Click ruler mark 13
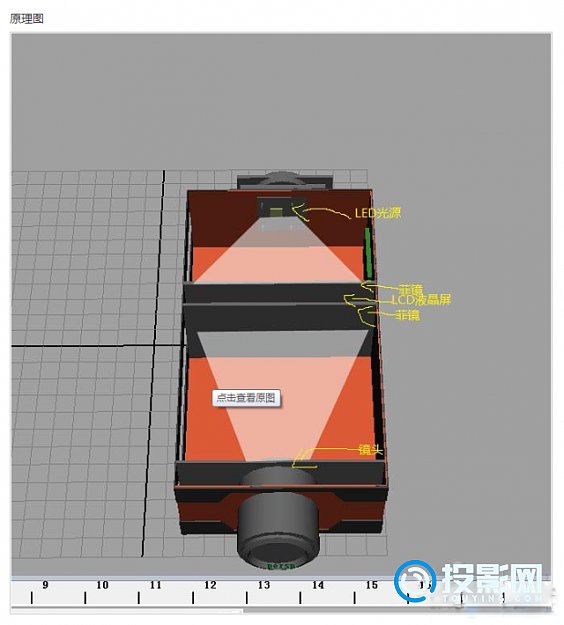Viewport: 564px width, 625px height. [x=264, y=585]
